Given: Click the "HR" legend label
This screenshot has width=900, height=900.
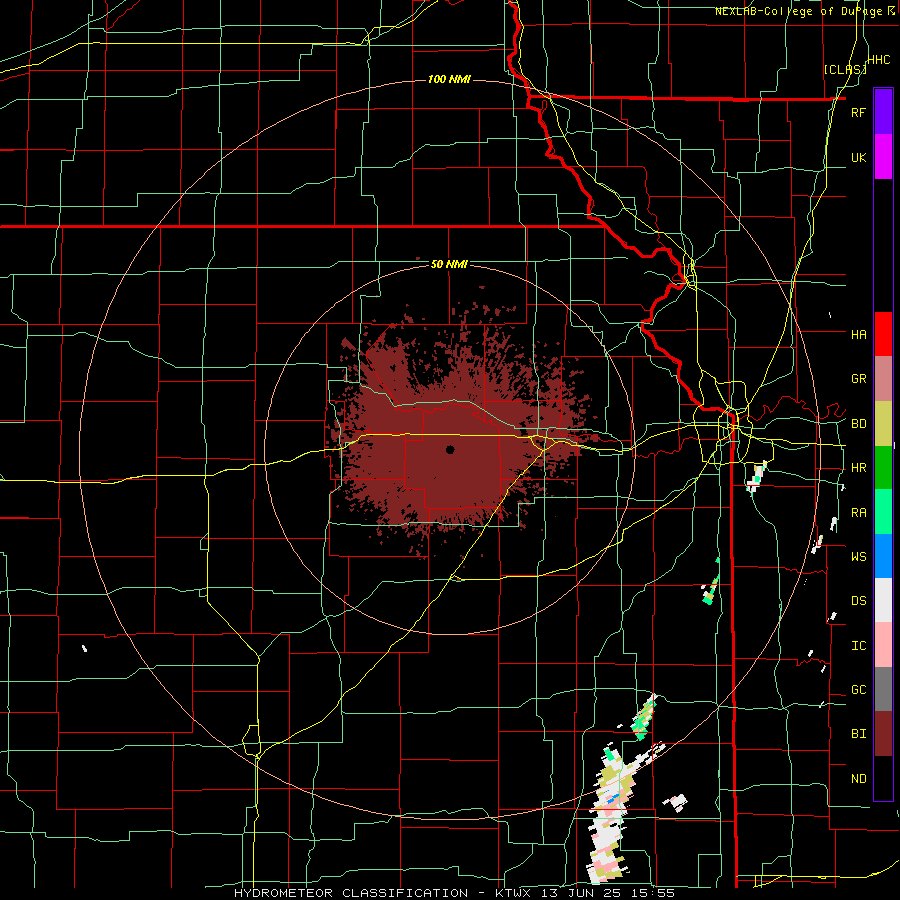Looking at the screenshot, I should point(858,468).
